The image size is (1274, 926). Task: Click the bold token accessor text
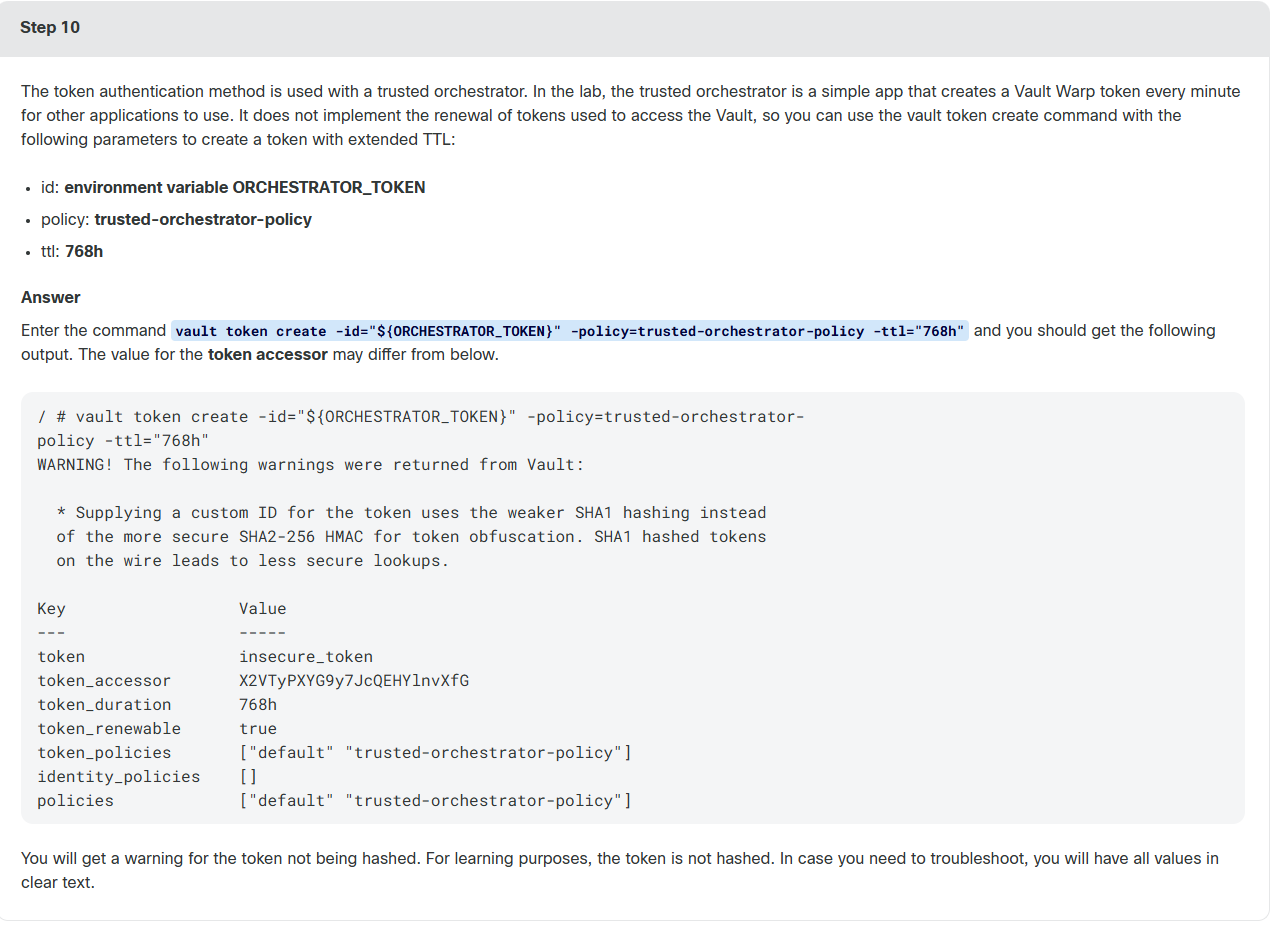tap(267, 354)
